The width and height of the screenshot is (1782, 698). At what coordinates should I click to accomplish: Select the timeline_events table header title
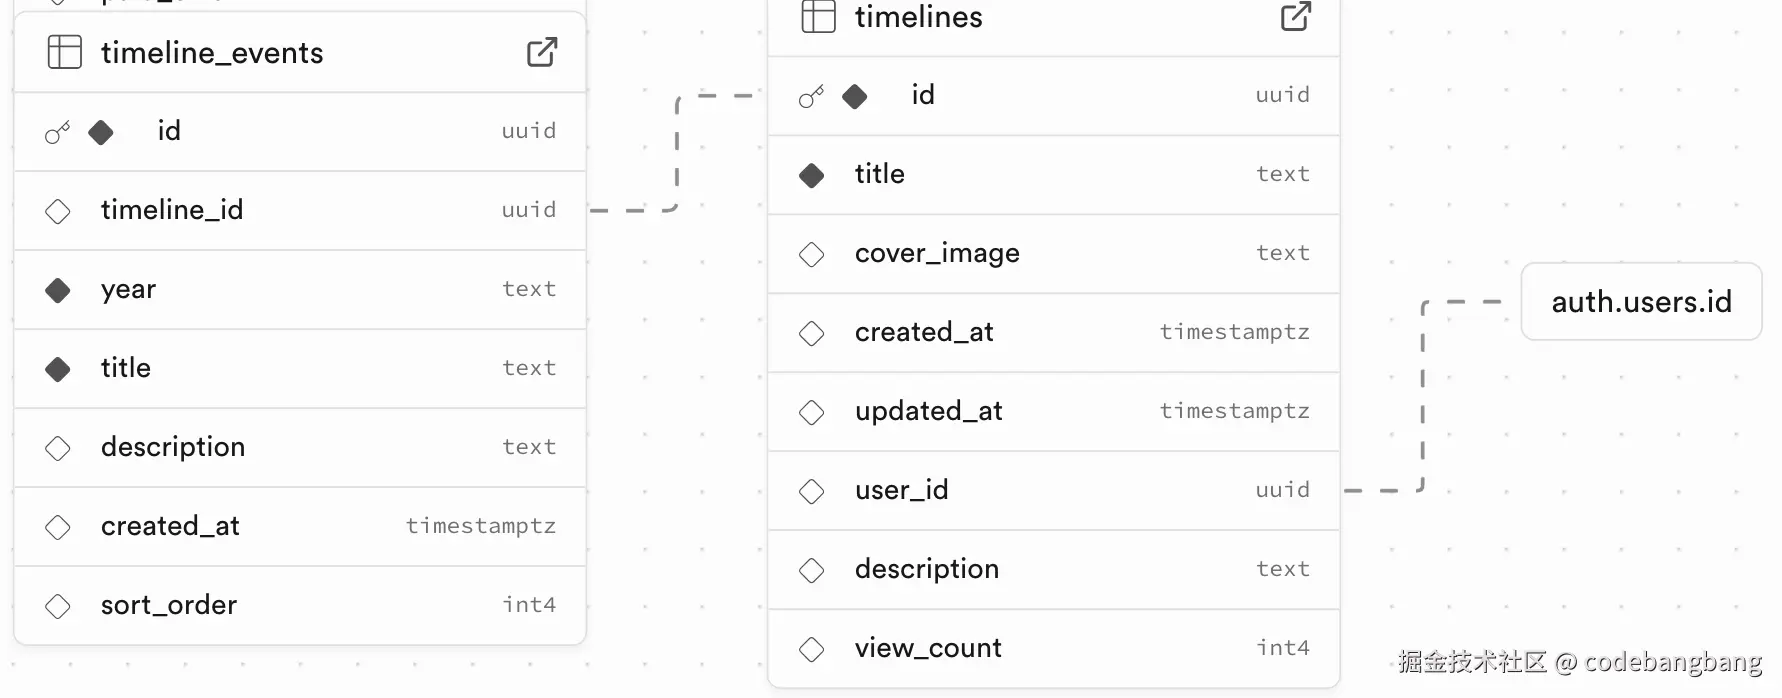[212, 52]
